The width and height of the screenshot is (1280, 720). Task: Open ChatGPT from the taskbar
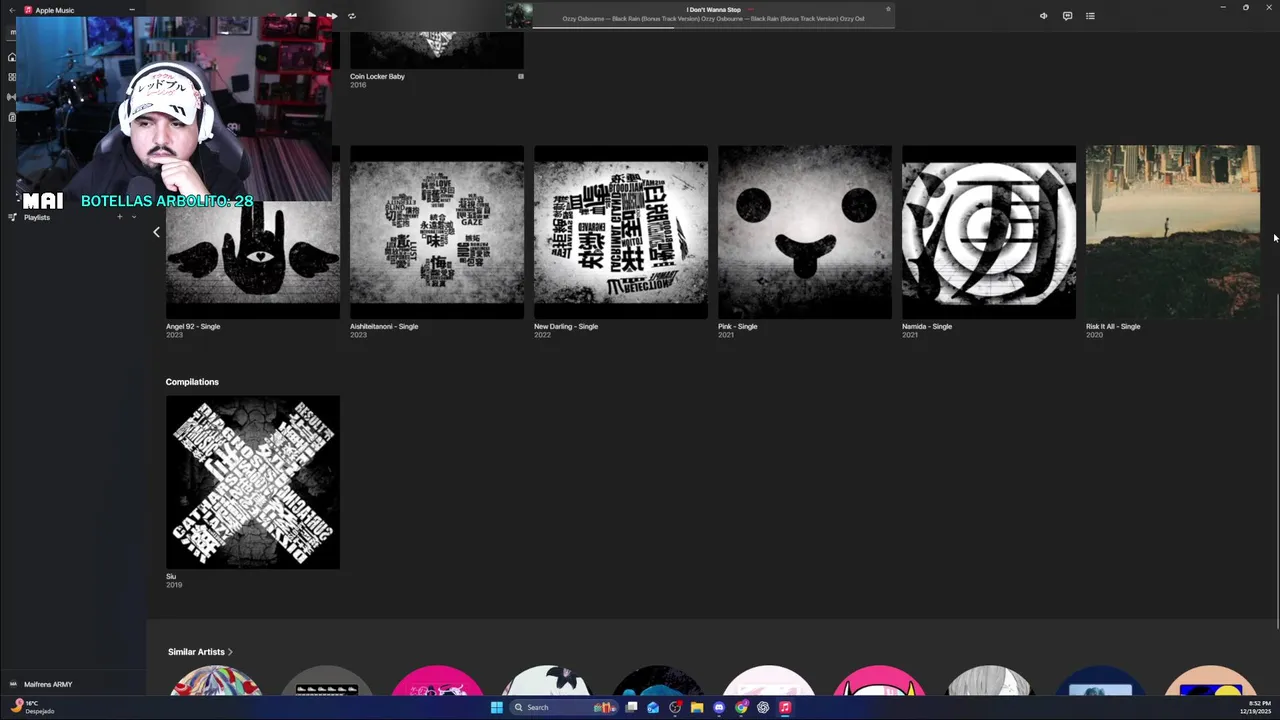[x=763, y=708]
